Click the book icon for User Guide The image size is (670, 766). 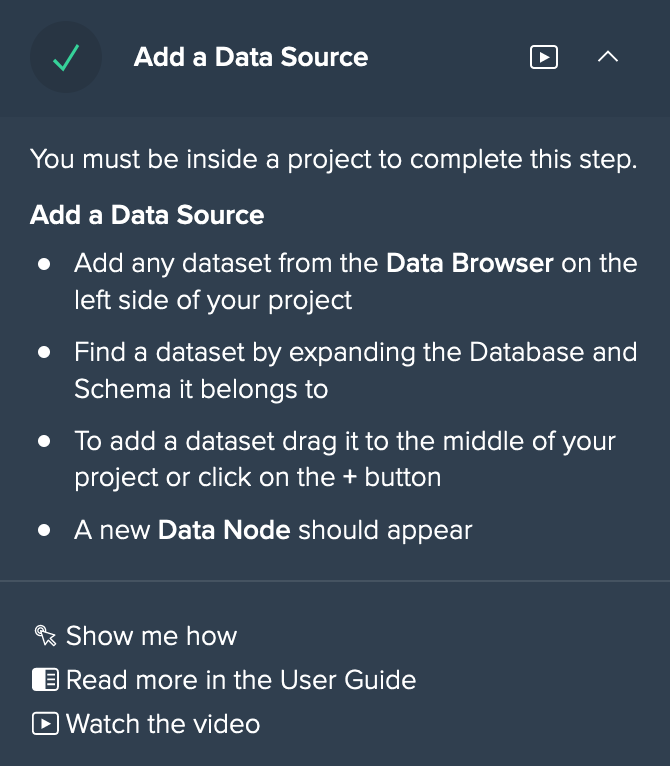coord(45,680)
